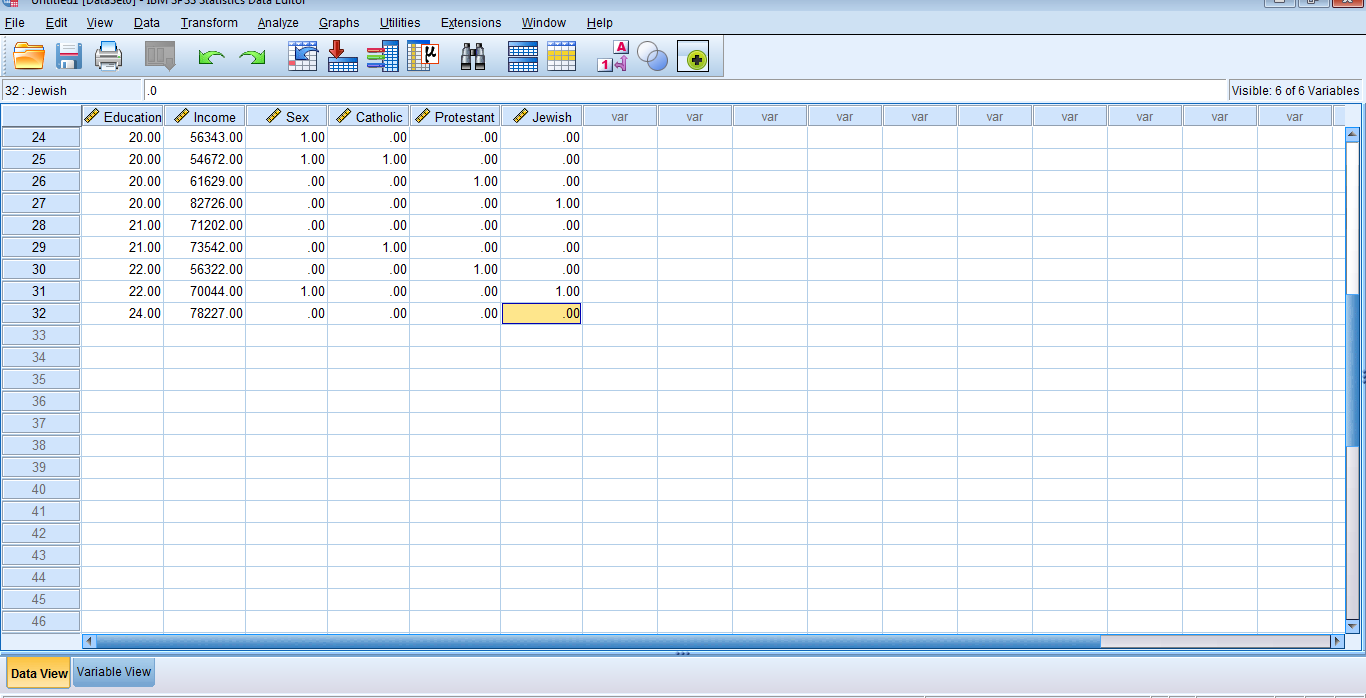Open Recall recently used dialogs icon

pyautogui.click(x=160, y=57)
